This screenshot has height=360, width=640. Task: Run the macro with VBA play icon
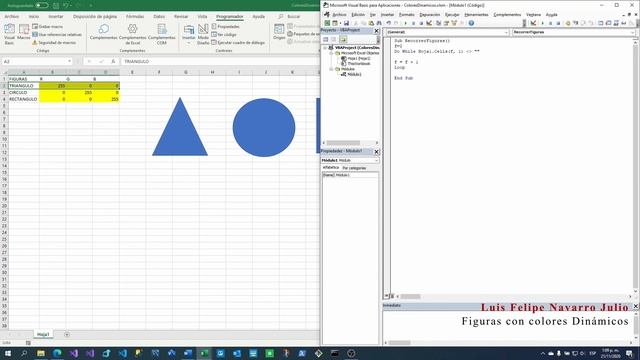(x=405, y=23)
